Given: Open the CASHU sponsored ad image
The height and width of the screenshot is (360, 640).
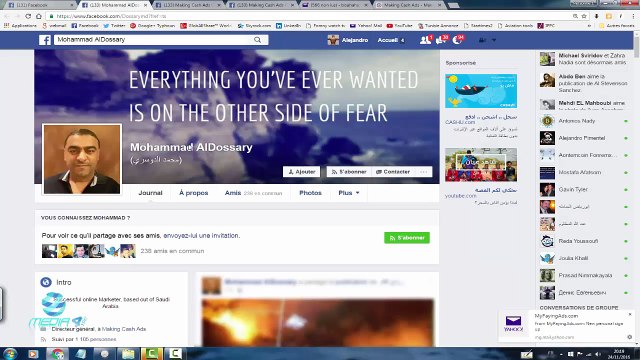Looking at the screenshot, I should tap(481, 91).
